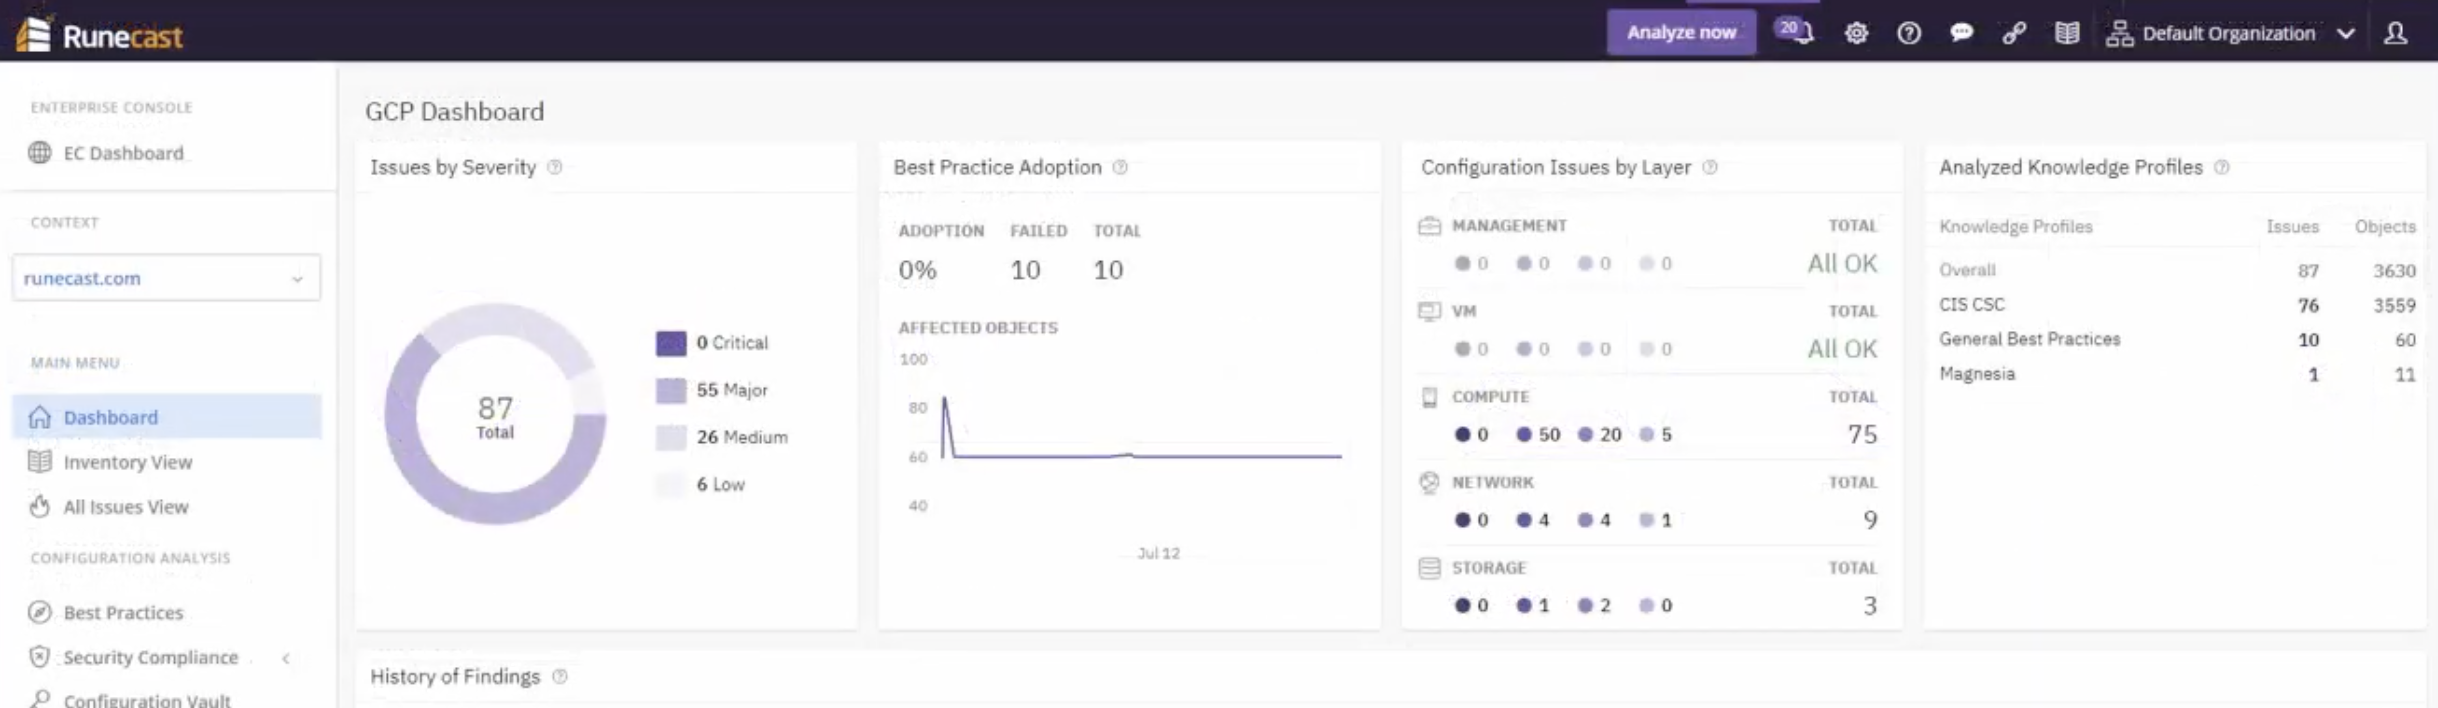This screenshot has height=708, width=2438.
Task: Click the 87 Total donut chart center
Action: click(x=495, y=415)
